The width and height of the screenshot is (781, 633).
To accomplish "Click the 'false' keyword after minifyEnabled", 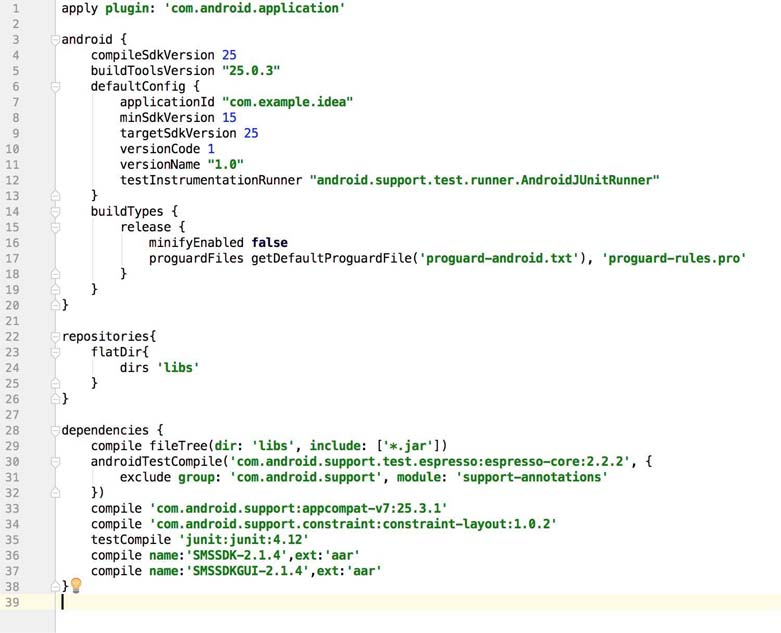I will pos(269,243).
